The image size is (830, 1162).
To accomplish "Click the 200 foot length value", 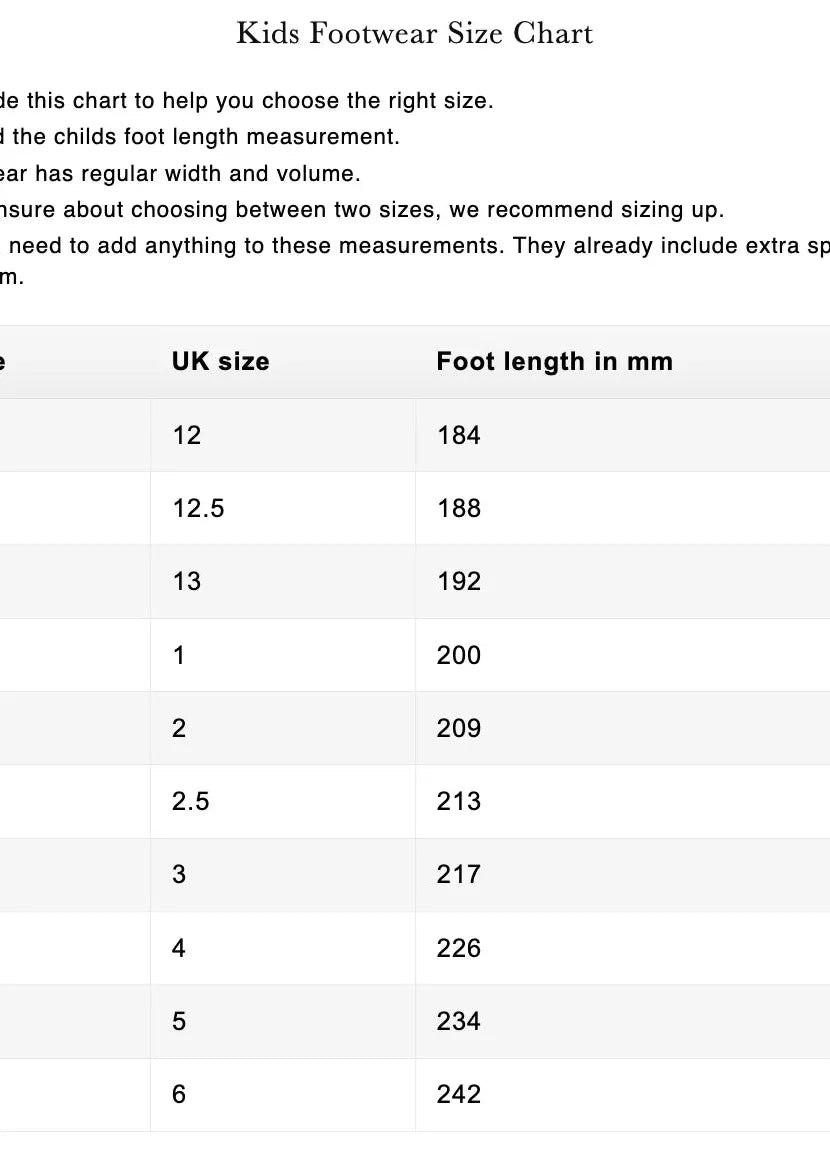I will [459, 655].
